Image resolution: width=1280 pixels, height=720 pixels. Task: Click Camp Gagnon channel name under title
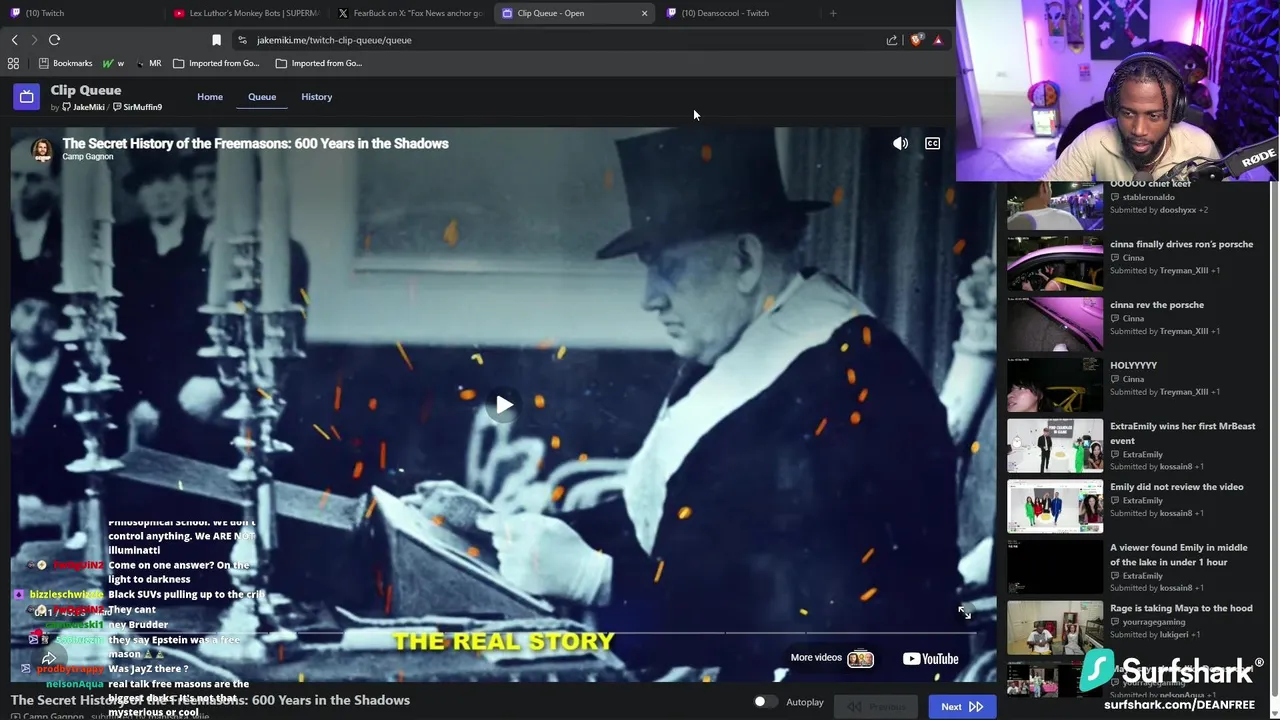88,157
